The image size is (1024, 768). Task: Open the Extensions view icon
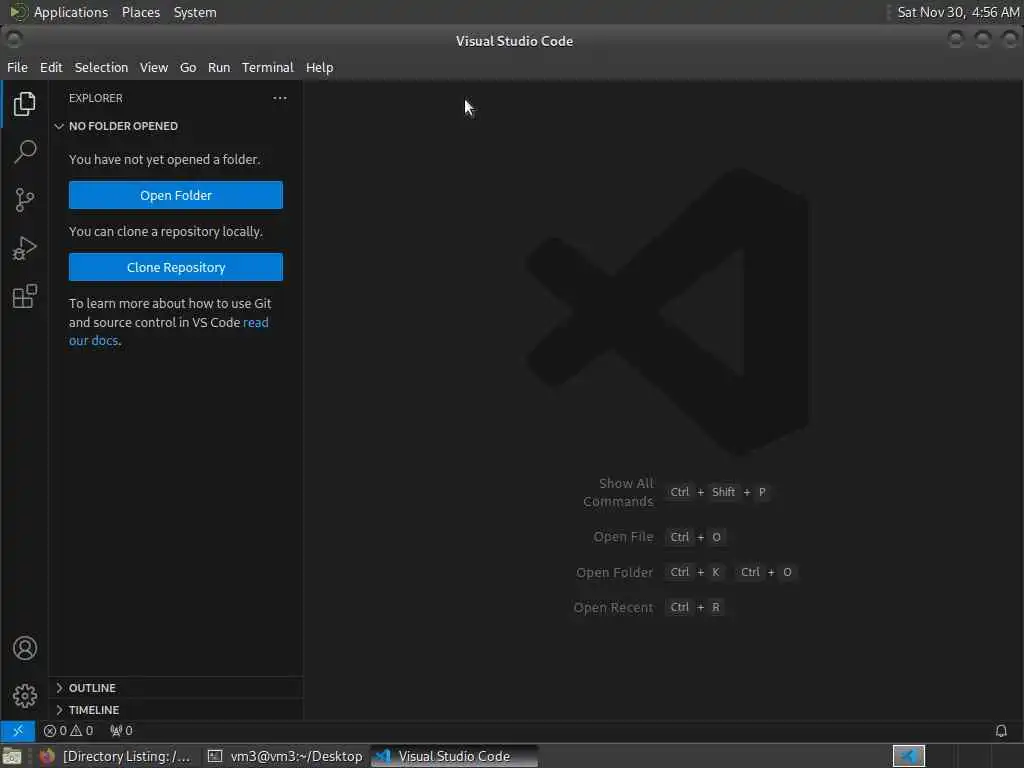click(24, 296)
